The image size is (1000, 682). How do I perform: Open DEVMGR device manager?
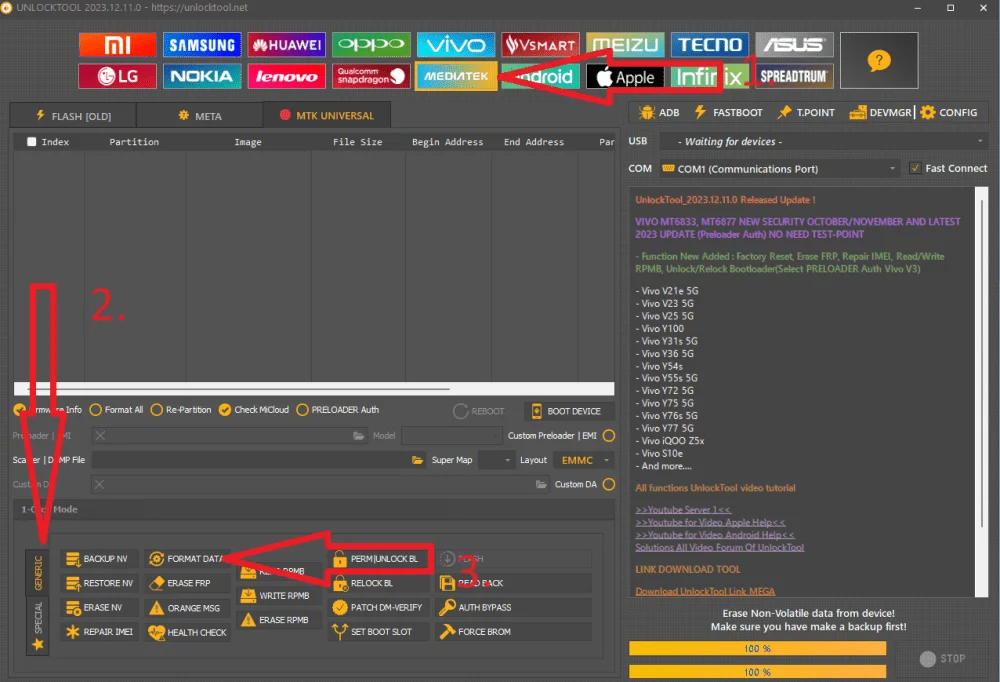point(881,112)
